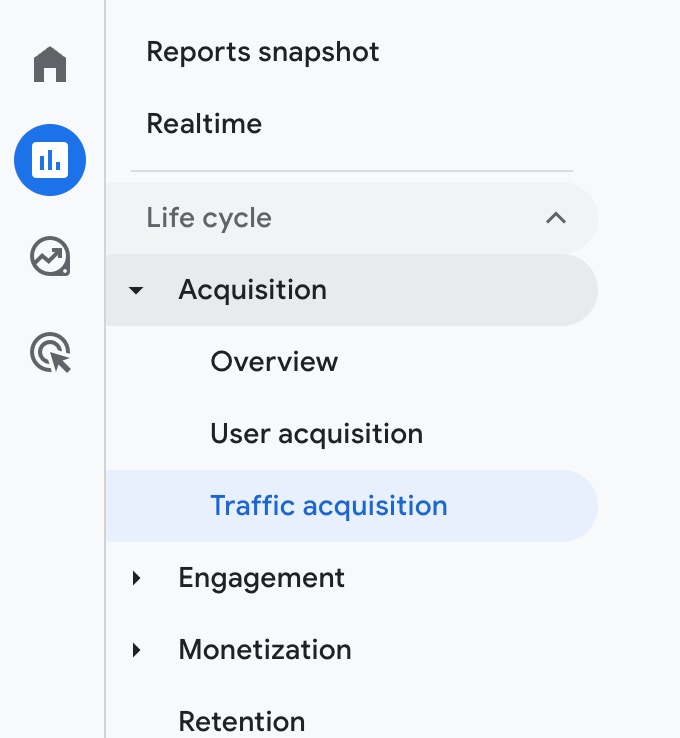Go to the Home icon
This screenshot has height=738, width=680.
click(x=50, y=64)
